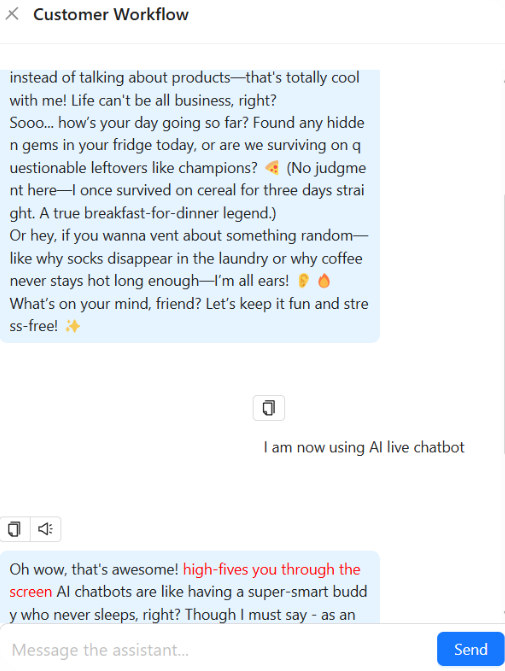The width and height of the screenshot is (505, 671).
Task: Copy the 'I am now using AI live chatbot' message
Action: 269,408
